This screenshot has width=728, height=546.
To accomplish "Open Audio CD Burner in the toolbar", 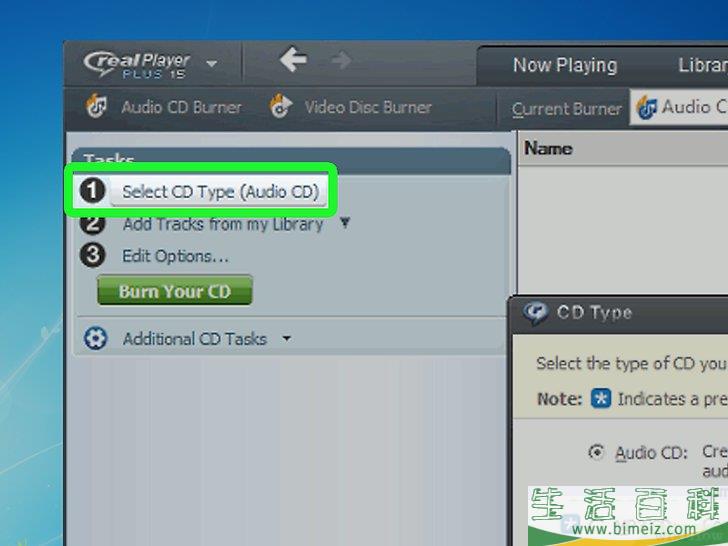I will pos(182,107).
